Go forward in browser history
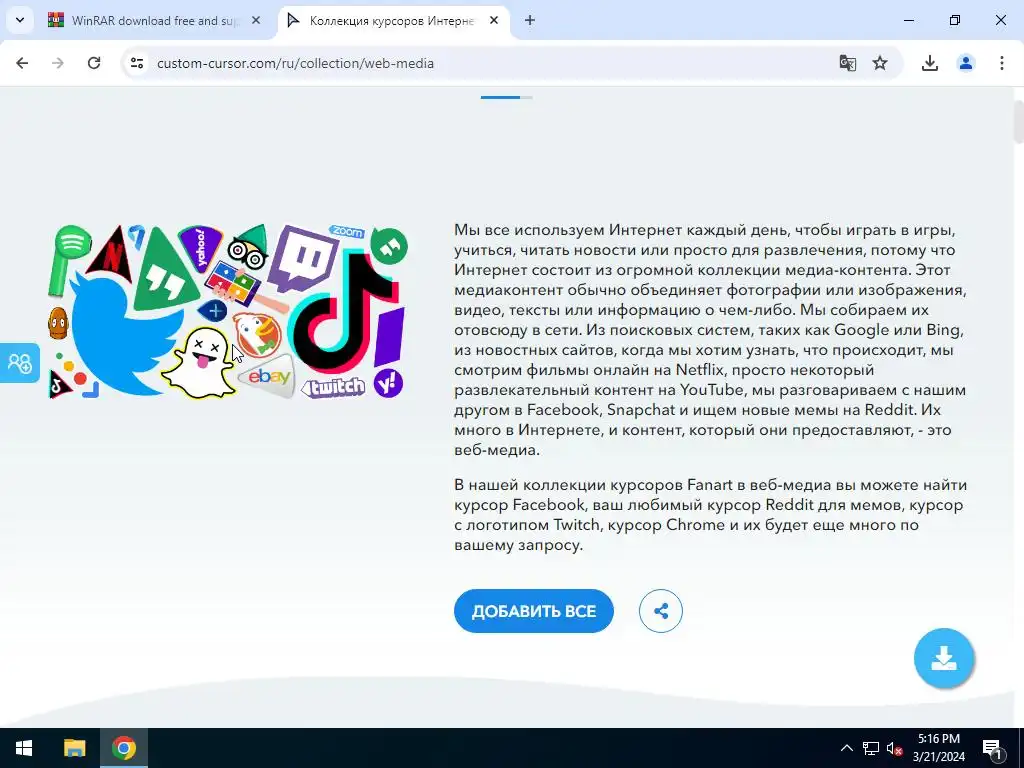 58,63
